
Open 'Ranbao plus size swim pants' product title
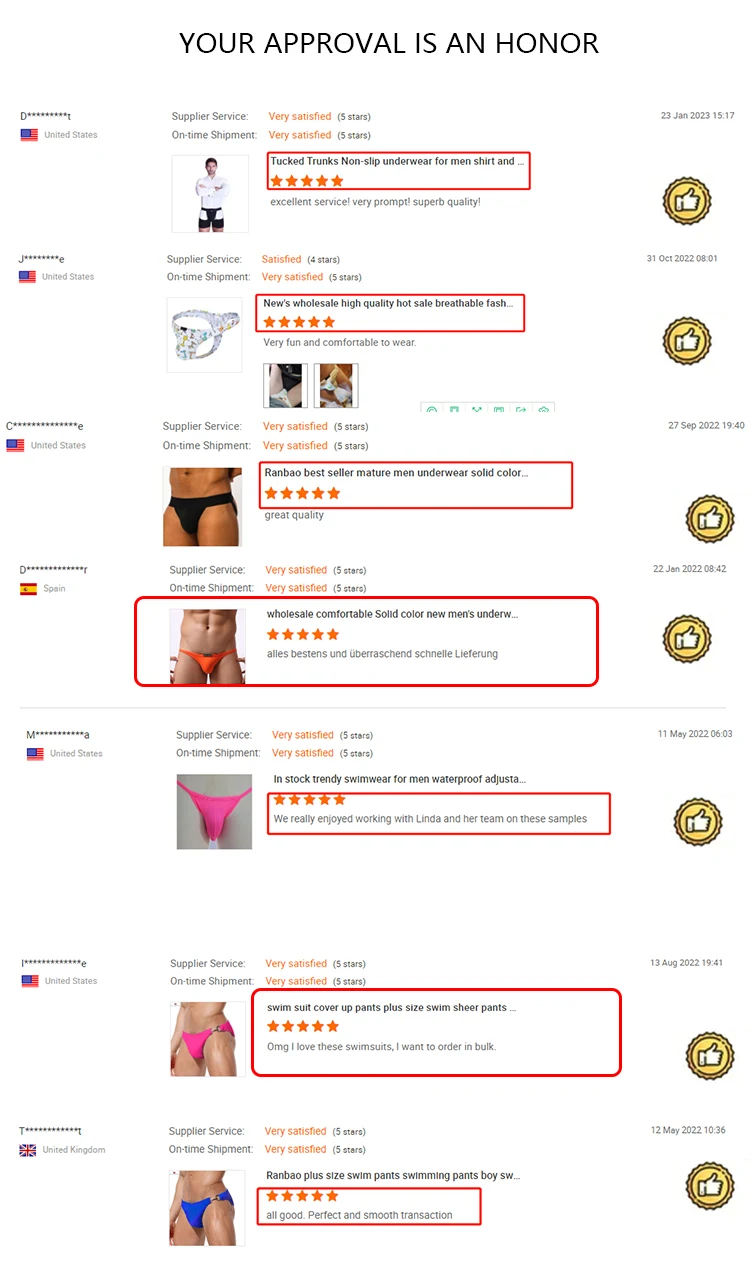pos(393,1176)
